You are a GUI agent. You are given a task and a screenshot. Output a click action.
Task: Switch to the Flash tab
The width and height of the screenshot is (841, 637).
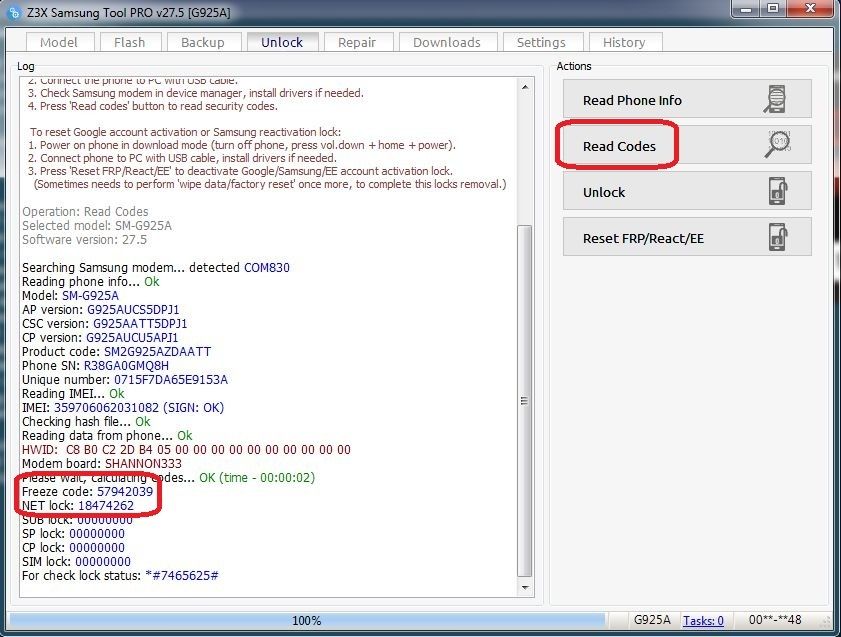pyautogui.click(x=129, y=42)
